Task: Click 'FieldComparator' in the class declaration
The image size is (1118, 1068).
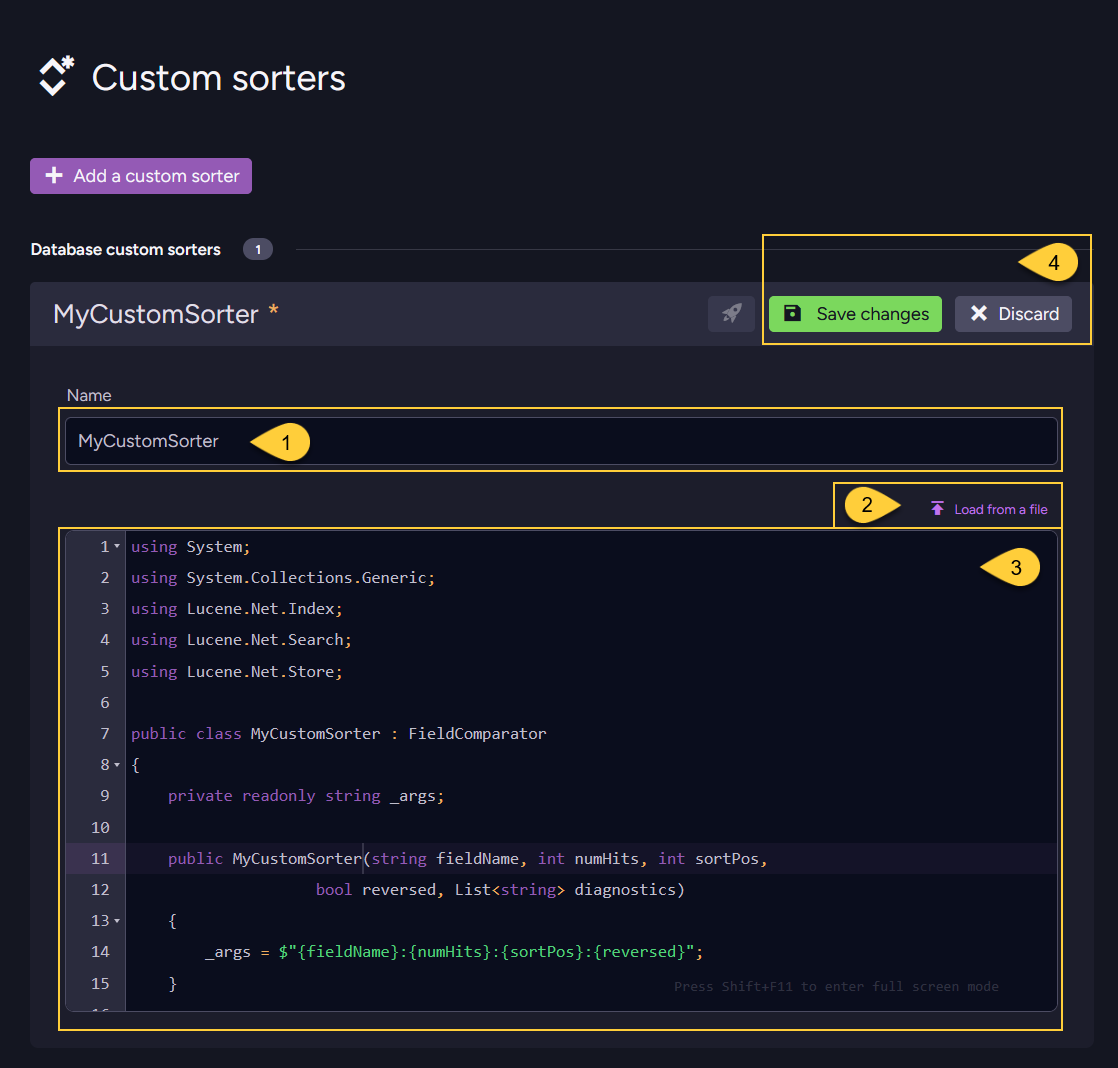Action: [477, 734]
